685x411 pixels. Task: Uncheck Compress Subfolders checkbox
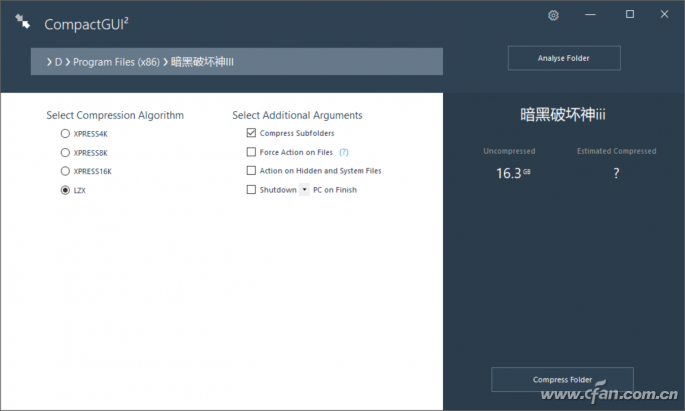(251, 133)
